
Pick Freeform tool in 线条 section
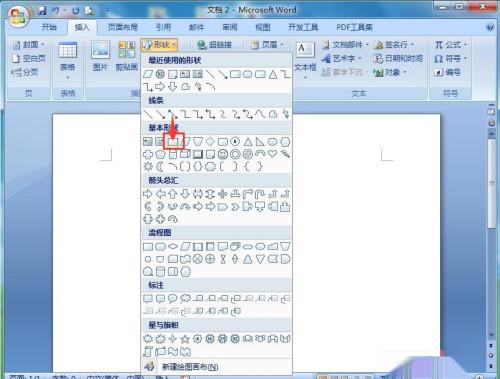coord(273,114)
